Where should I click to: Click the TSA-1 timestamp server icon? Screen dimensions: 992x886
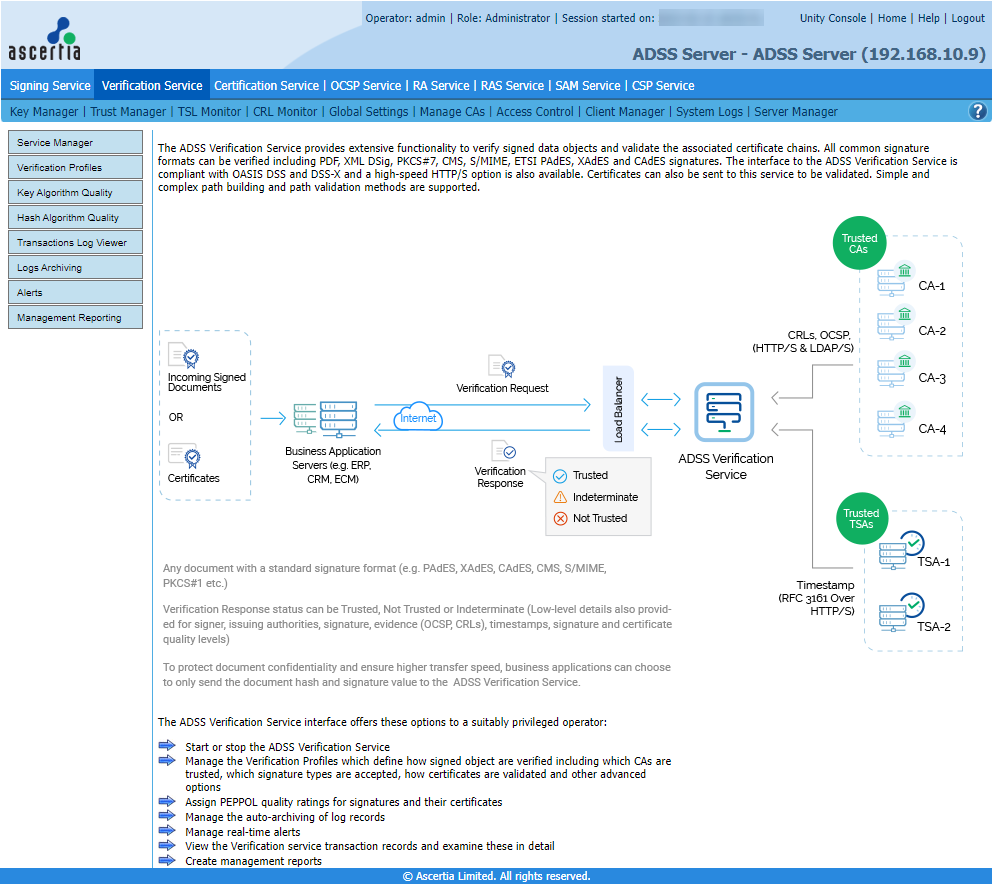(x=902, y=550)
